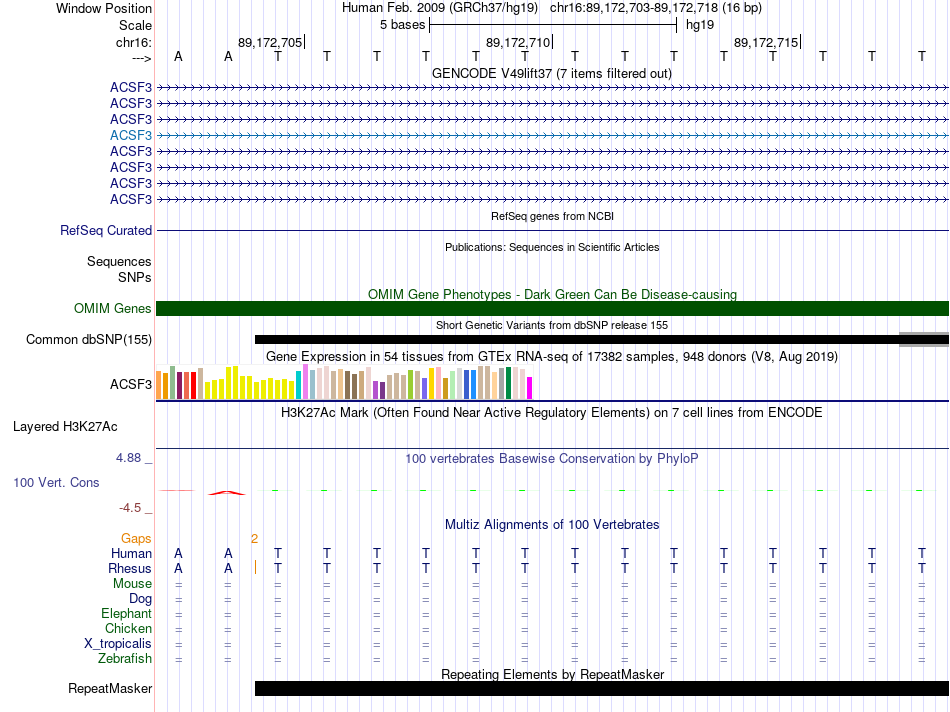Select the Zebrafish alignment row label
This screenshot has height=712, width=950.
point(125,658)
